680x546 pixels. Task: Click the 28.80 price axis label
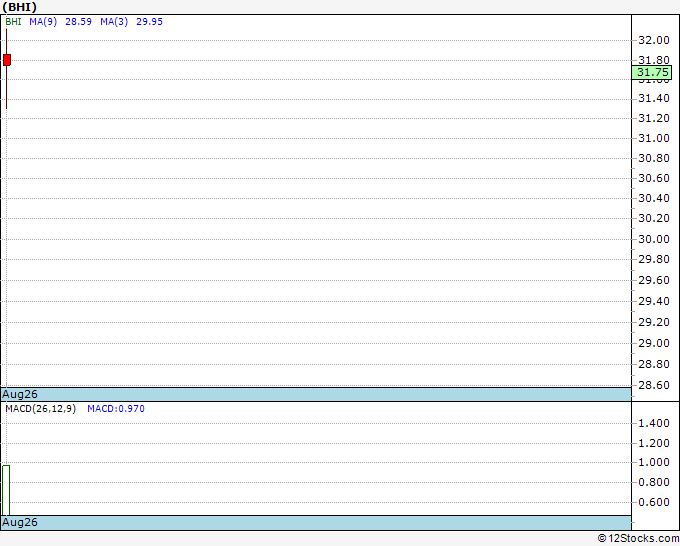click(x=654, y=364)
